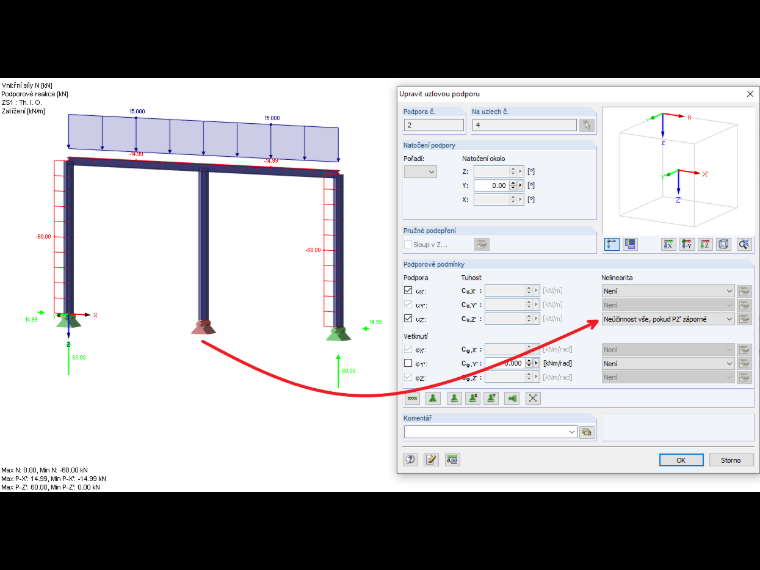Confirm the dialog with the OK button
760x570 pixels.
click(681, 460)
